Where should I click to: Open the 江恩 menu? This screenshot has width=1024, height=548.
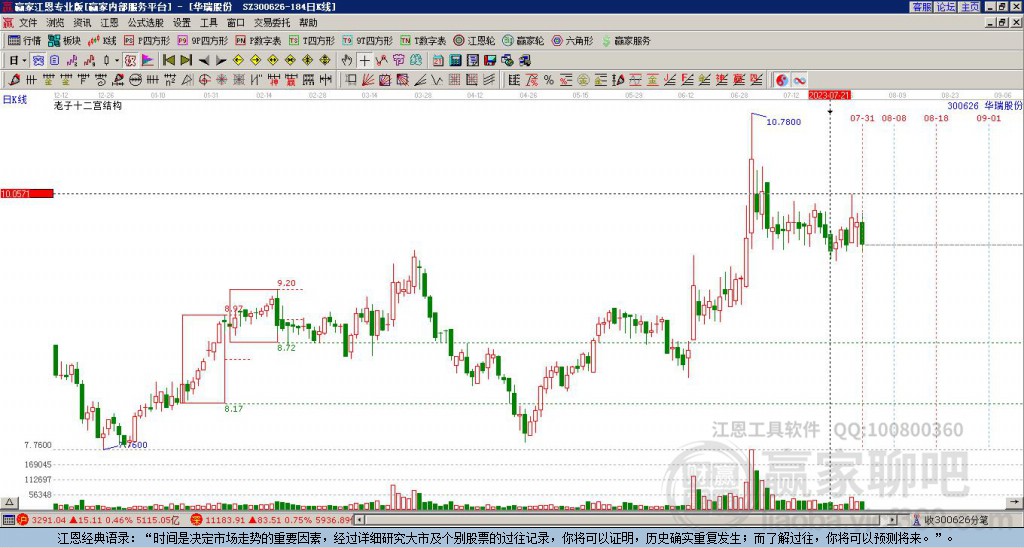[x=109, y=23]
